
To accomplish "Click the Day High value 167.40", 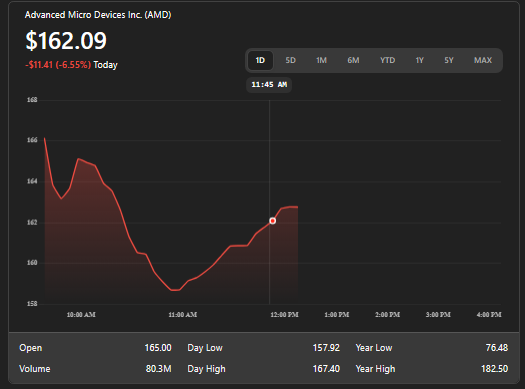I will pyautogui.click(x=326, y=369).
